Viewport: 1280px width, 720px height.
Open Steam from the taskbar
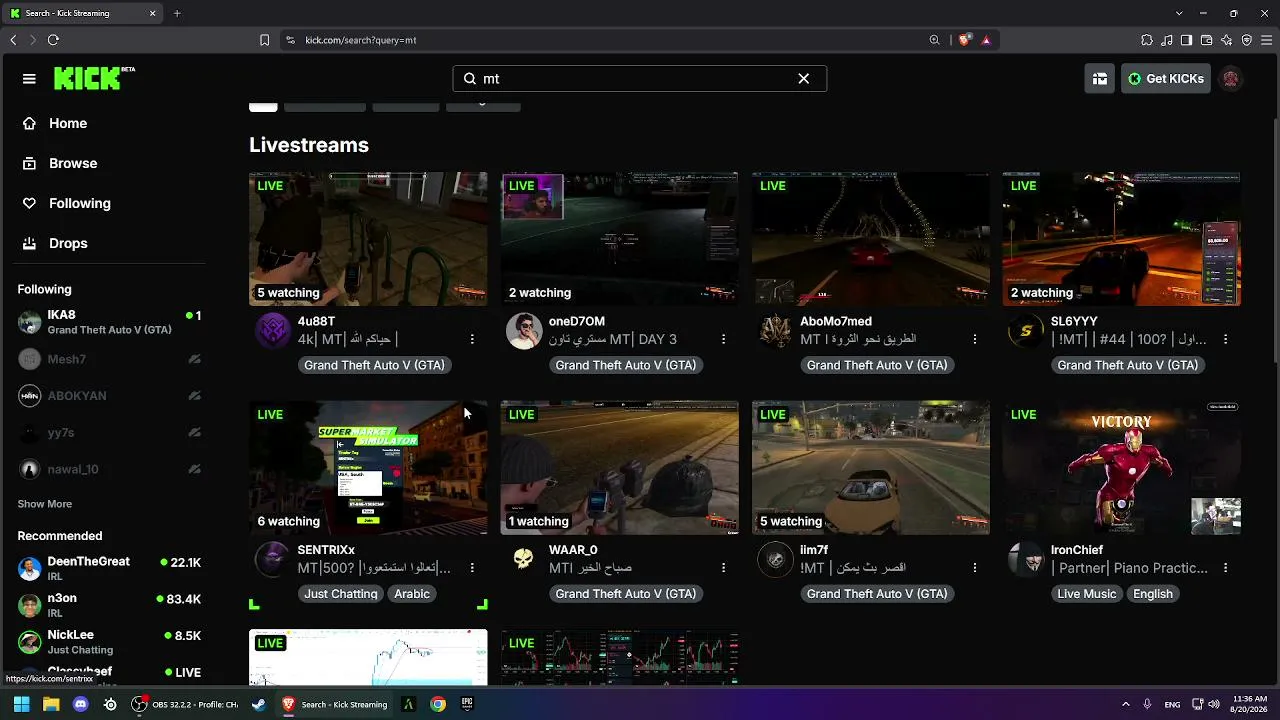258,704
